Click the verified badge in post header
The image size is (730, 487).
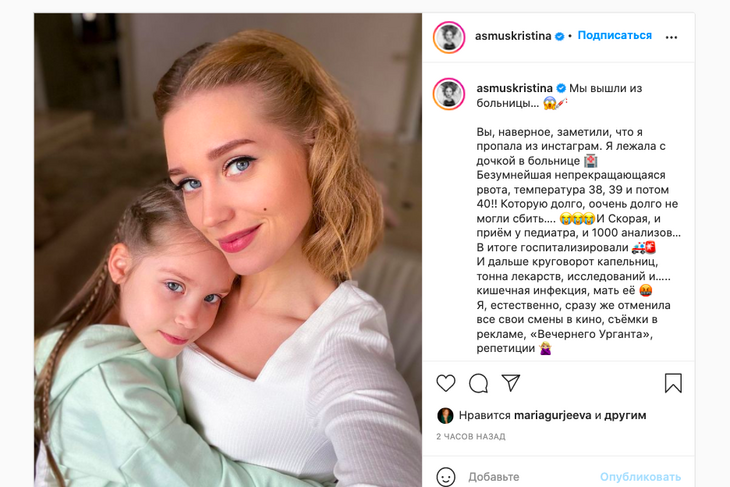559,36
